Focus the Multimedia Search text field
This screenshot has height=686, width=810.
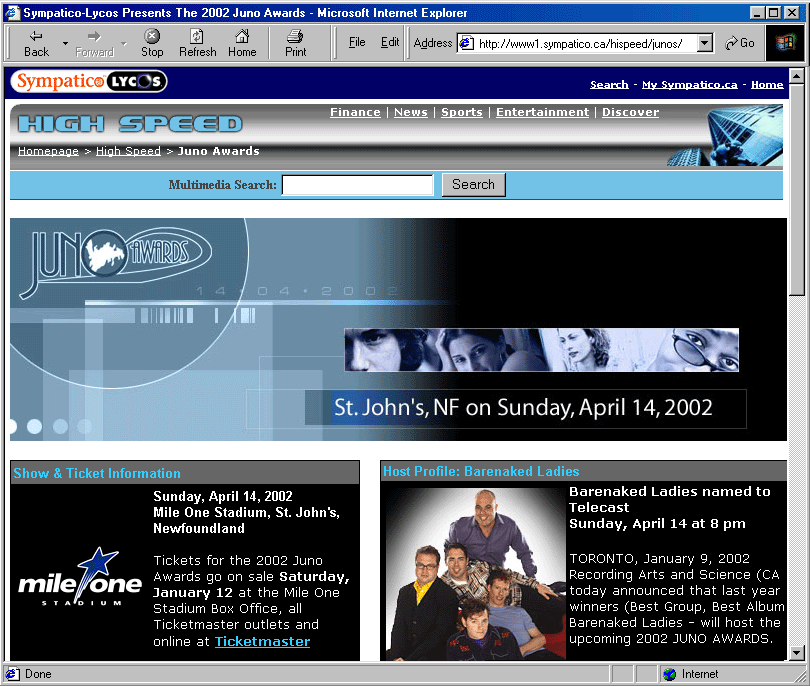(x=357, y=185)
